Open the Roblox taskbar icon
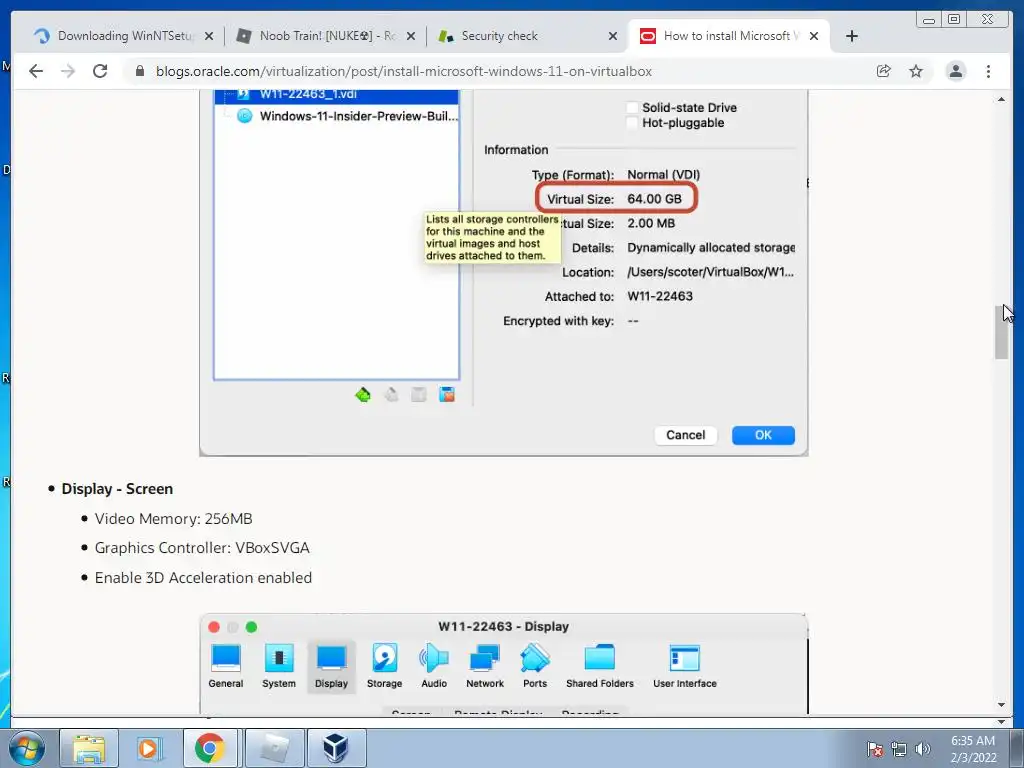The width and height of the screenshot is (1024, 768). (274, 748)
